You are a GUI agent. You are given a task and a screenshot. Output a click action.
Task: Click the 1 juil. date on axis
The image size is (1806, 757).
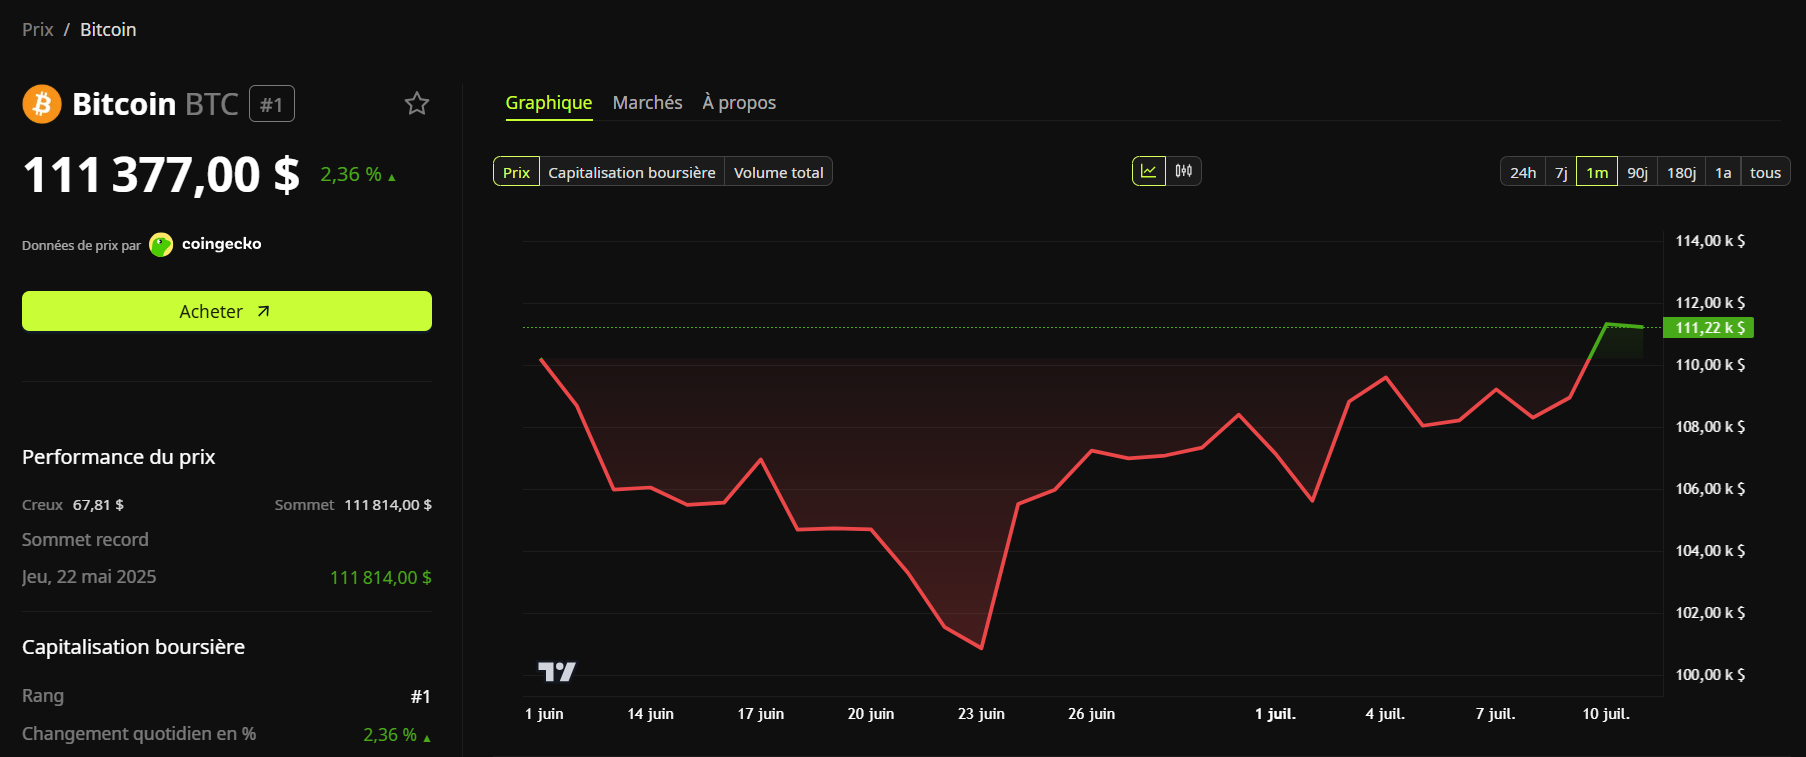click(x=1275, y=714)
